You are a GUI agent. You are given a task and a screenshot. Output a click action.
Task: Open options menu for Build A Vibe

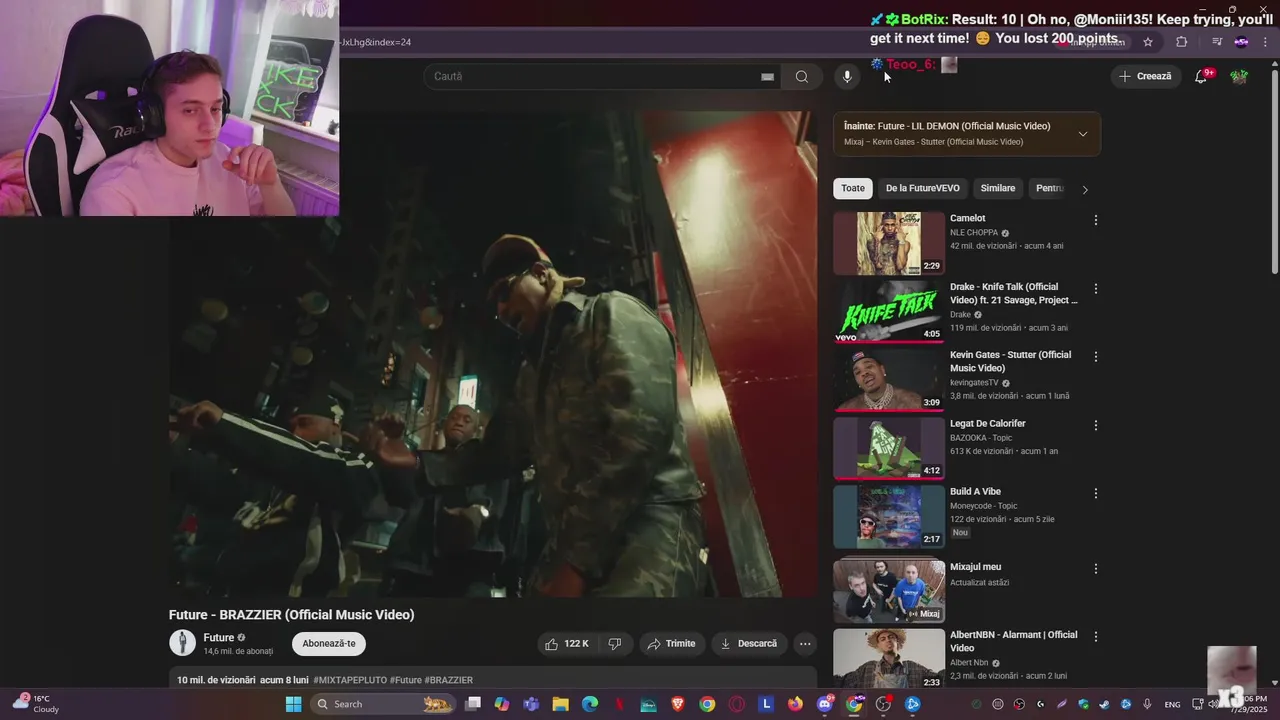tap(1096, 493)
